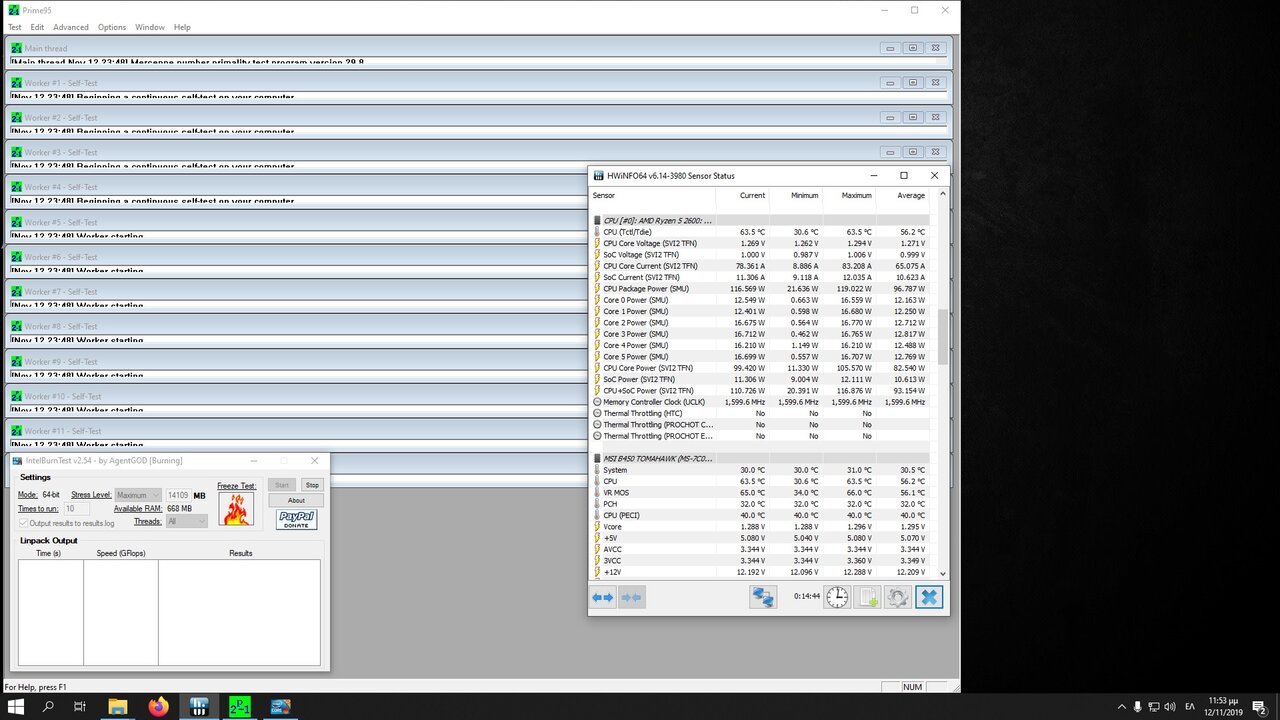Click HWiNFO expand-columns left-right arrows icon

coord(603,597)
